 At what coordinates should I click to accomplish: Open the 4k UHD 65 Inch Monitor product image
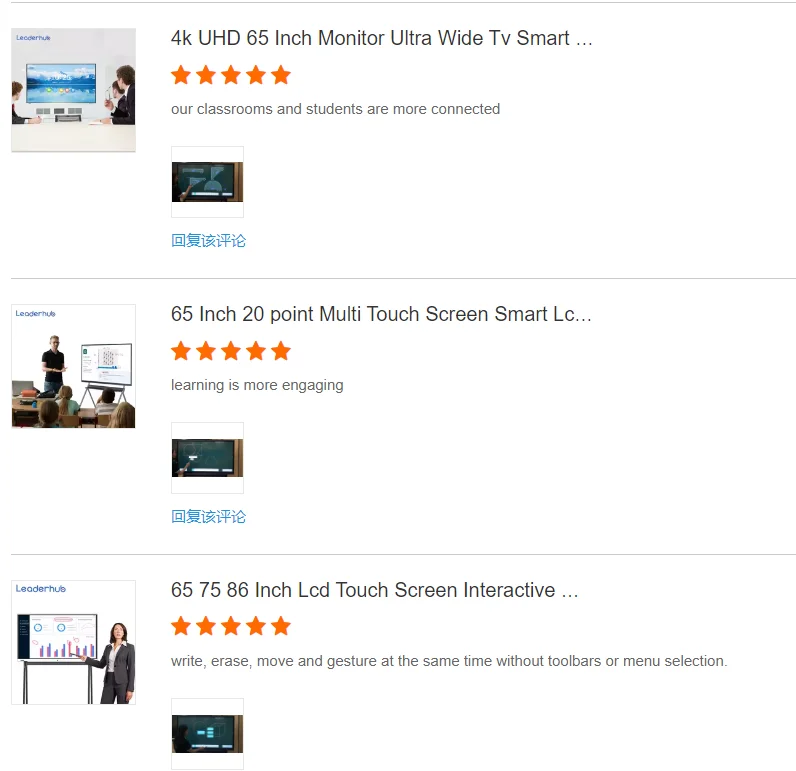pyautogui.click(x=74, y=90)
